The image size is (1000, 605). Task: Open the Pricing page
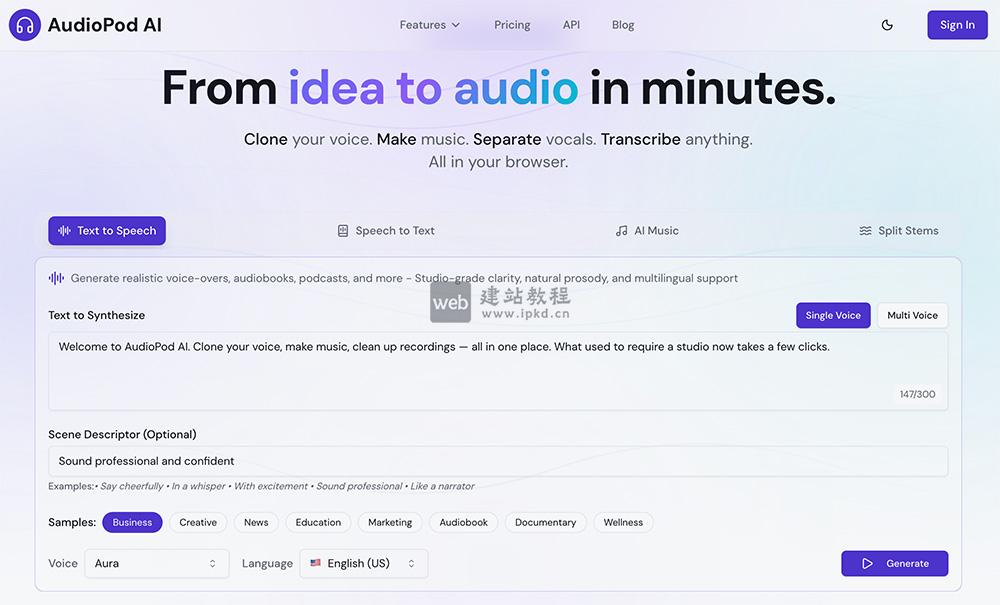512,24
